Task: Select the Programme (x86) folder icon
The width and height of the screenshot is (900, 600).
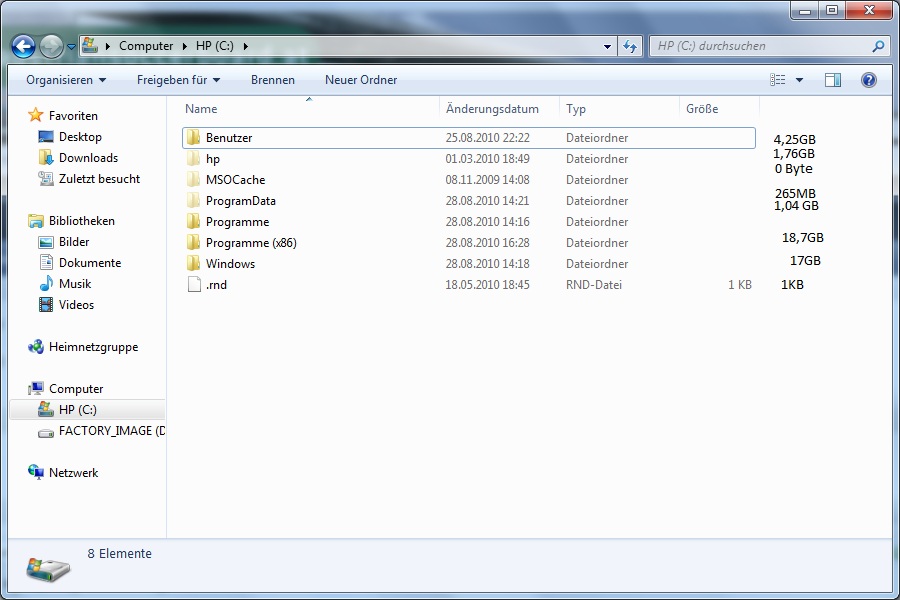Action: [x=194, y=242]
